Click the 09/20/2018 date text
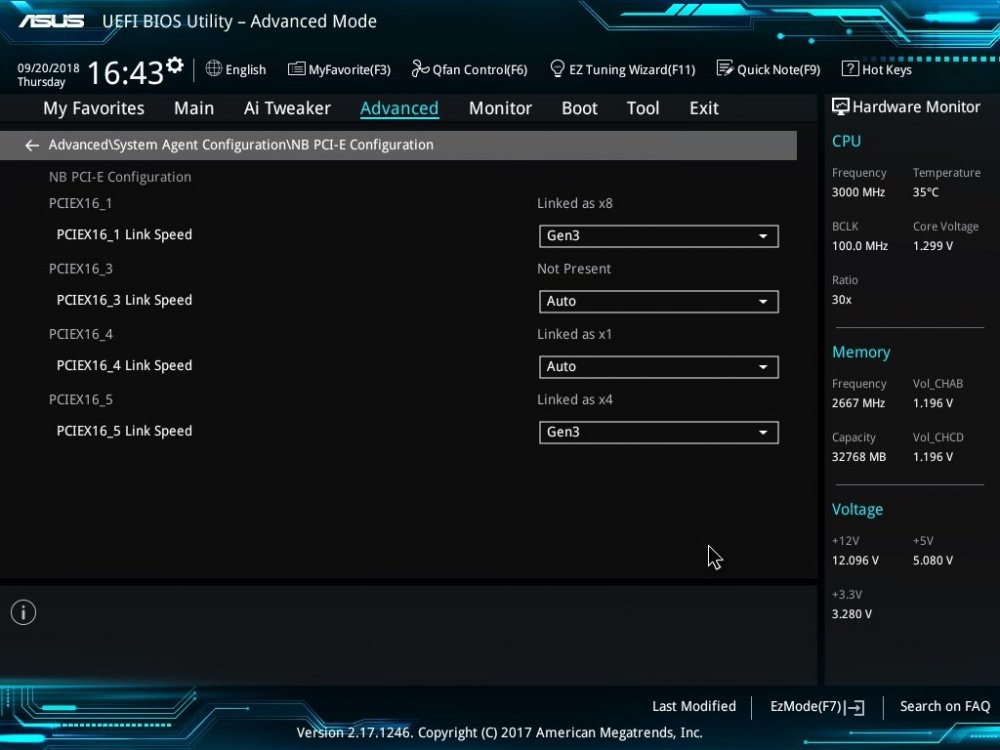Viewport: 1000px width, 750px height. pyautogui.click(x=48, y=68)
